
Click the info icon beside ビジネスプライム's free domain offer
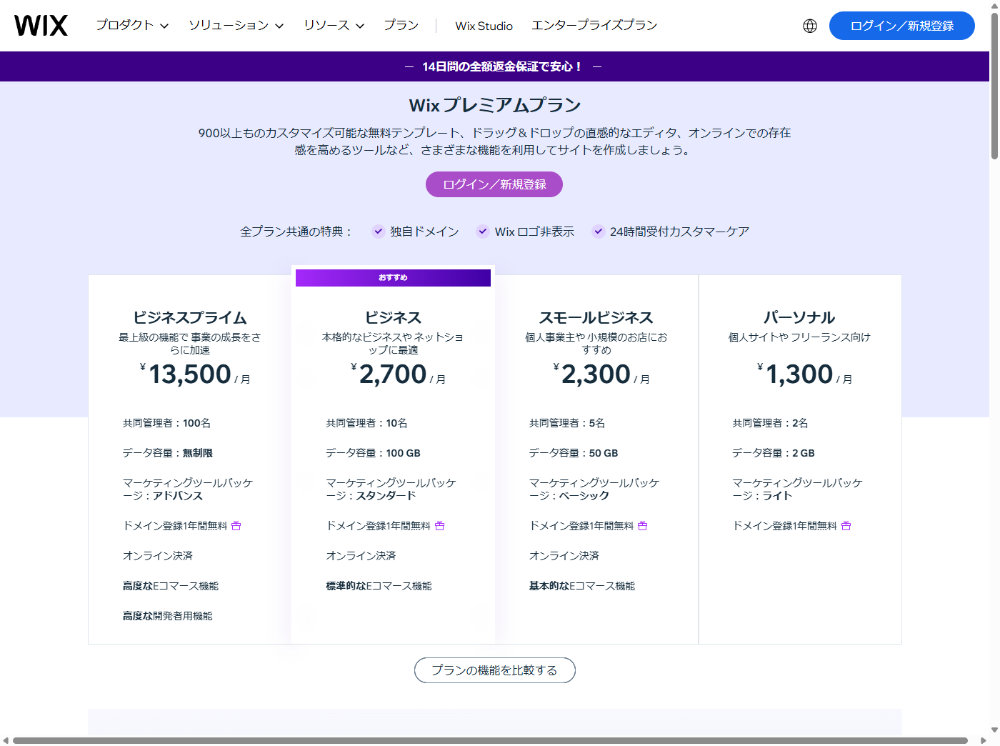coord(235,524)
